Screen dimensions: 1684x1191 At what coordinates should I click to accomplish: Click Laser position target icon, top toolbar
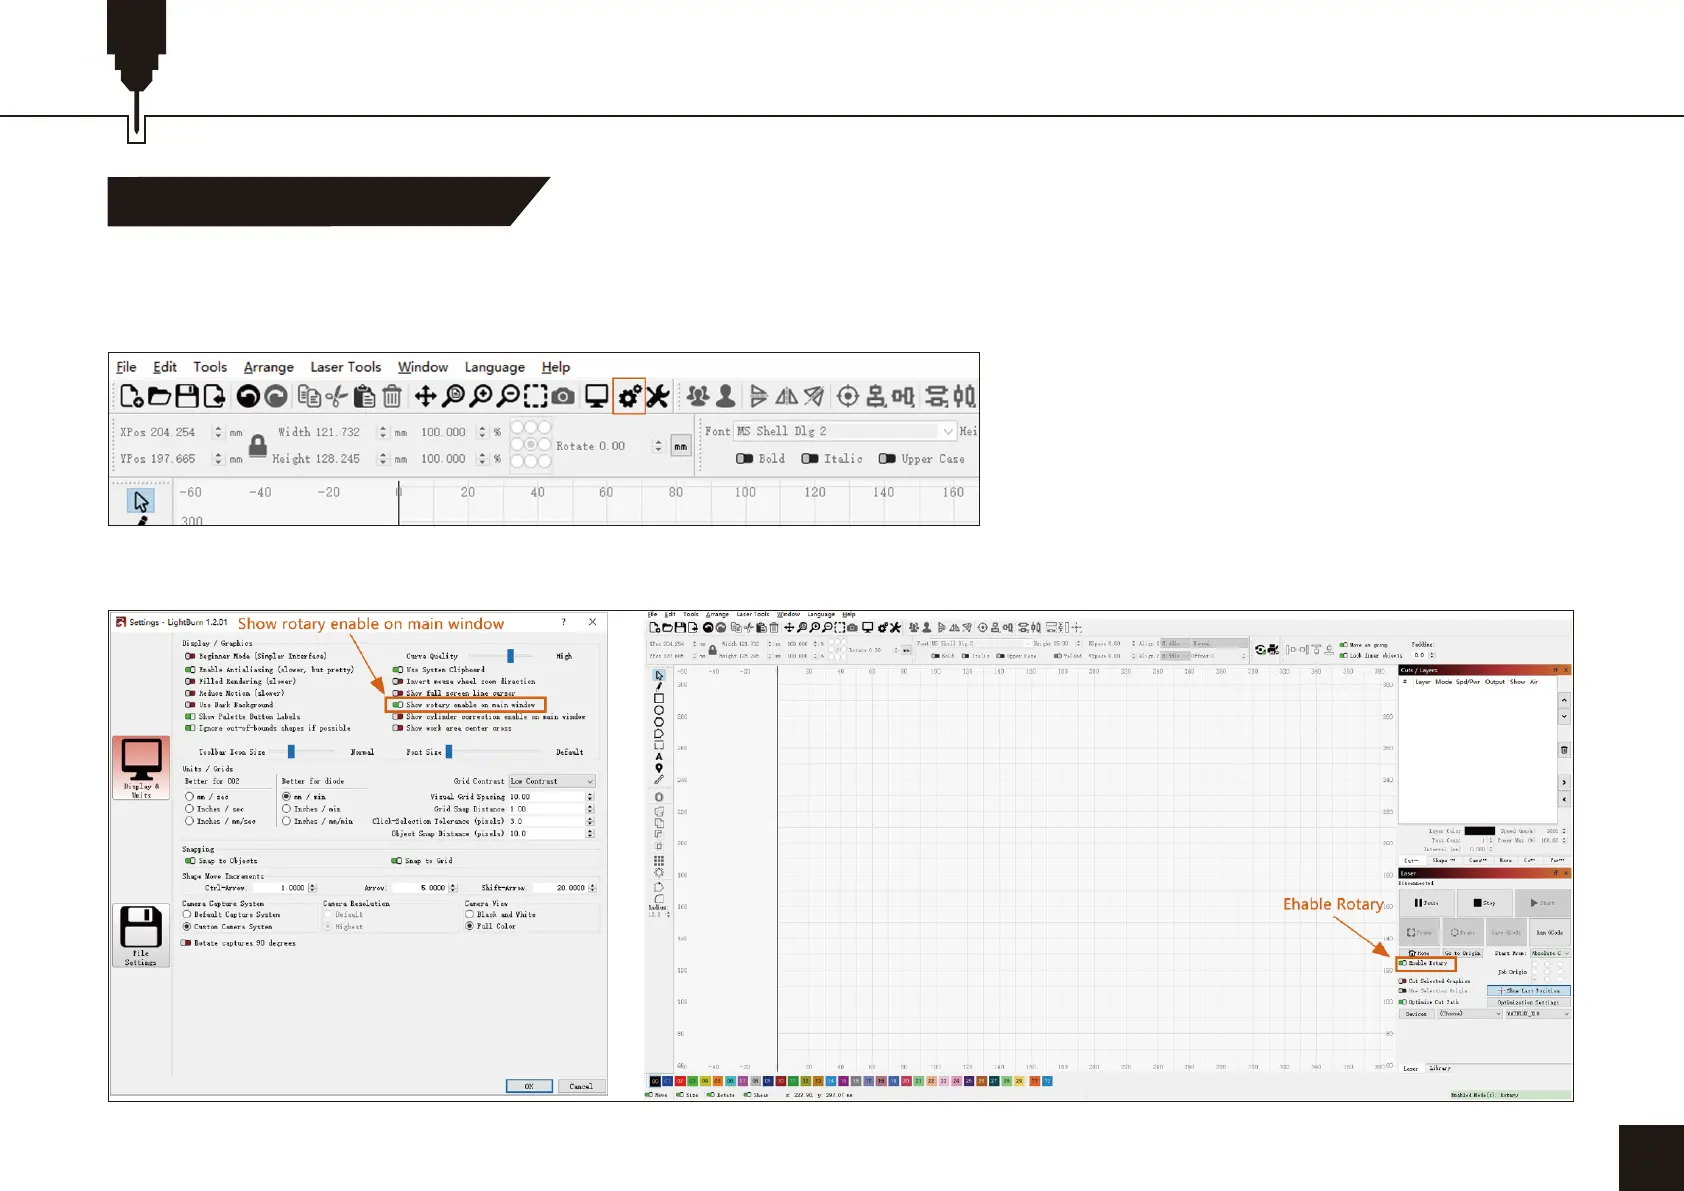847,397
